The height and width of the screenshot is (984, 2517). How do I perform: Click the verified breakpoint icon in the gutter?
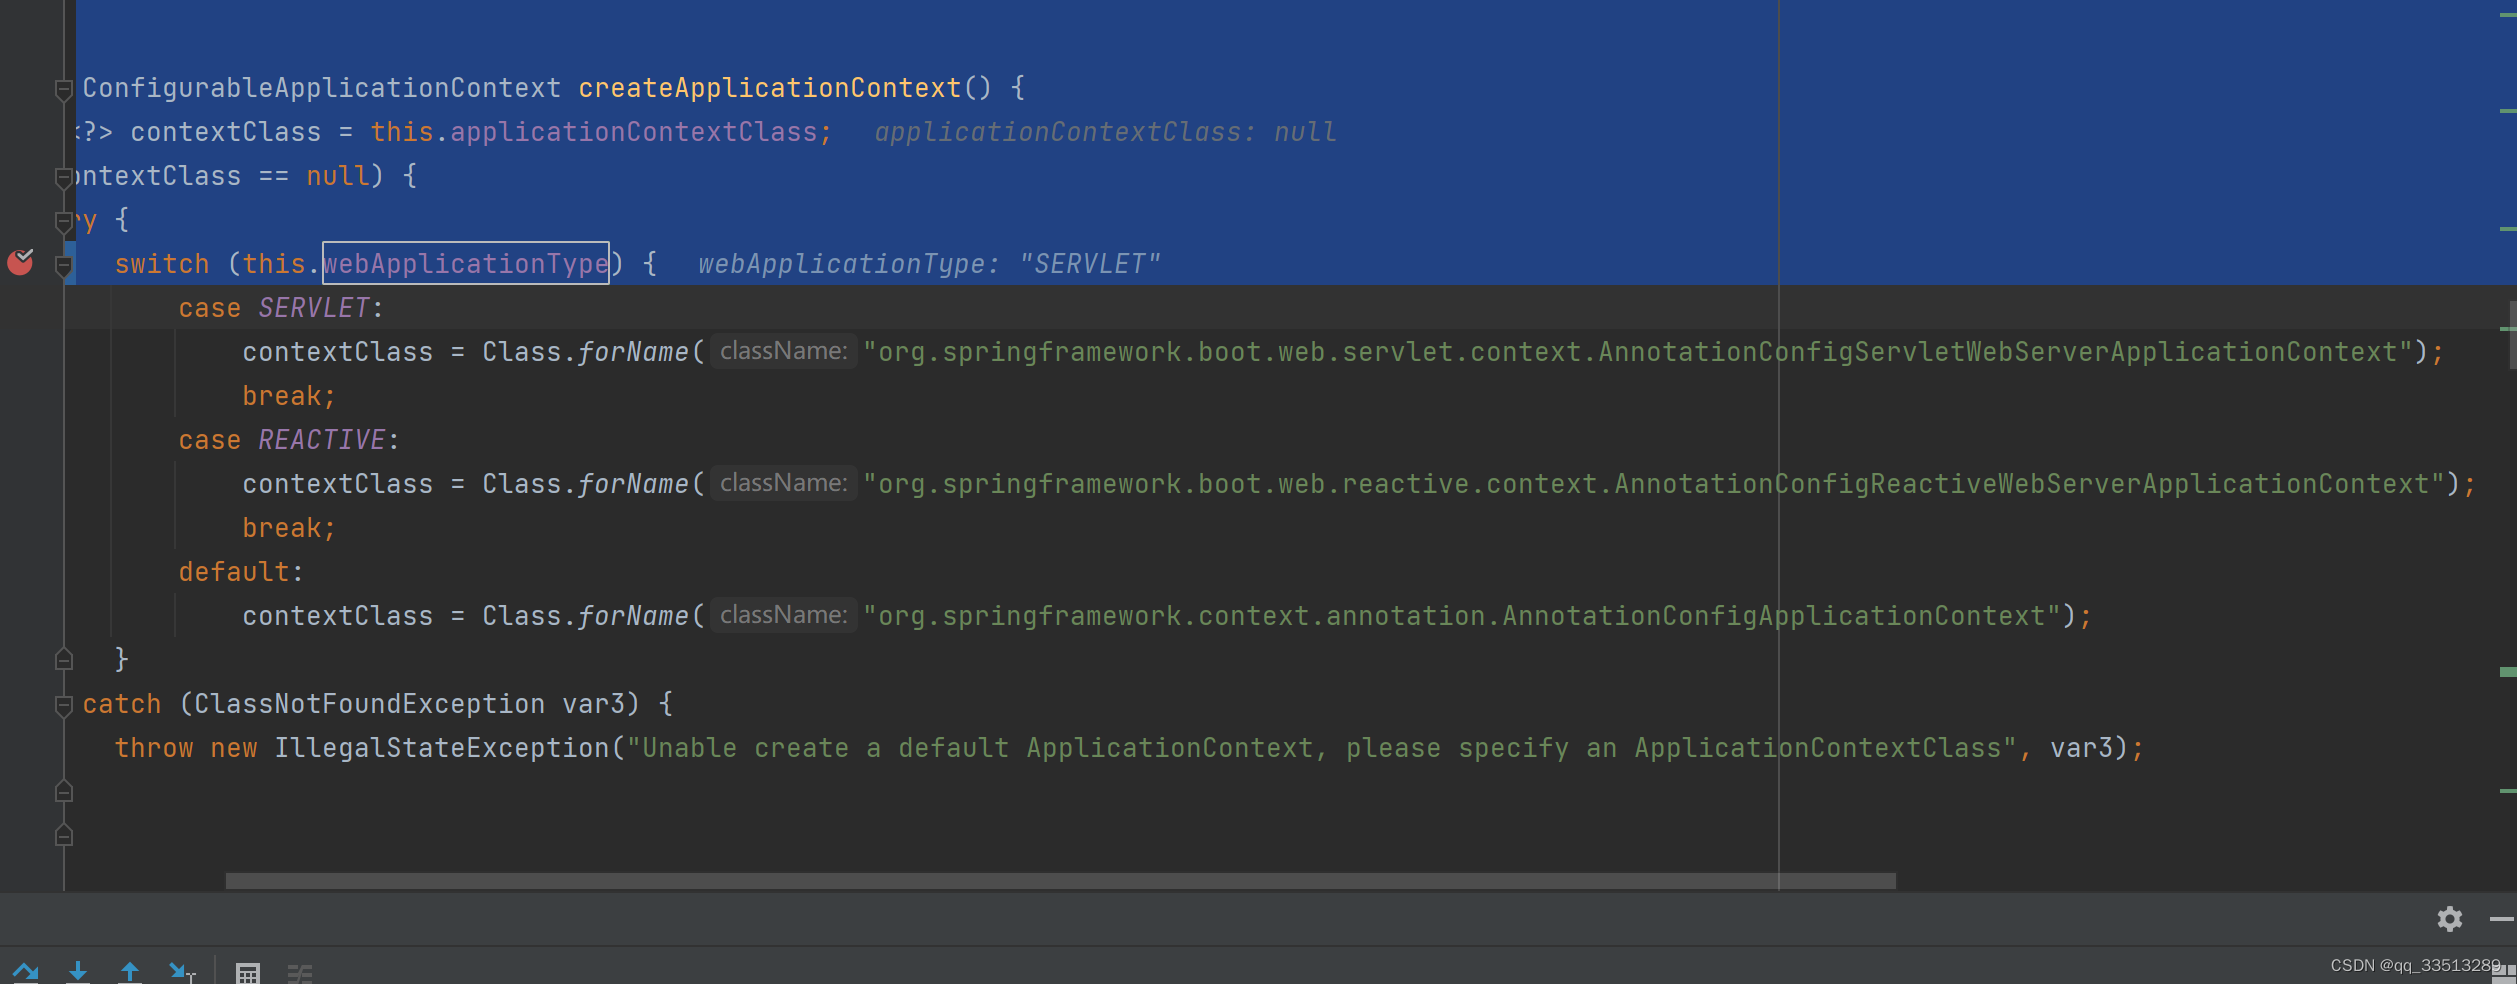(x=22, y=262)
